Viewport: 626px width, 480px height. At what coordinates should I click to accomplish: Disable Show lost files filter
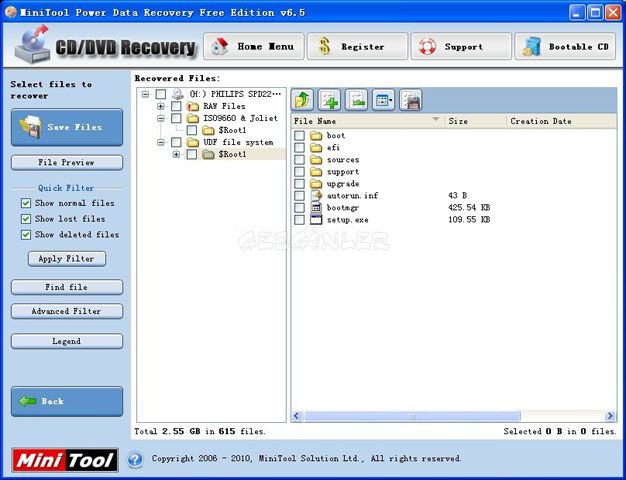(26, 219)
